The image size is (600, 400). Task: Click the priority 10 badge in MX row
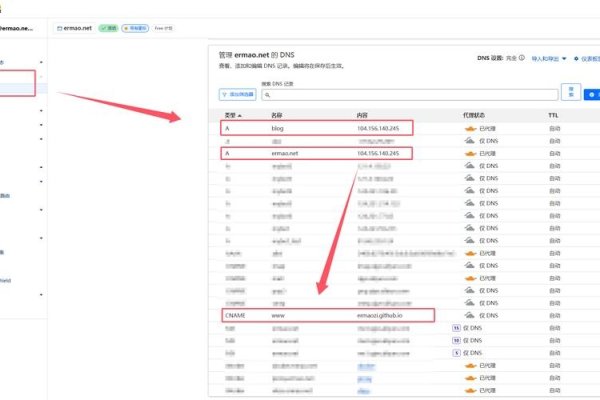[456, 340]
